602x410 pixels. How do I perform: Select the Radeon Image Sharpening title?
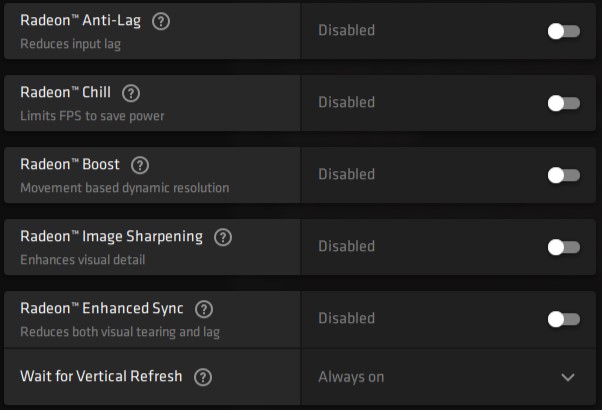point(111,236)
